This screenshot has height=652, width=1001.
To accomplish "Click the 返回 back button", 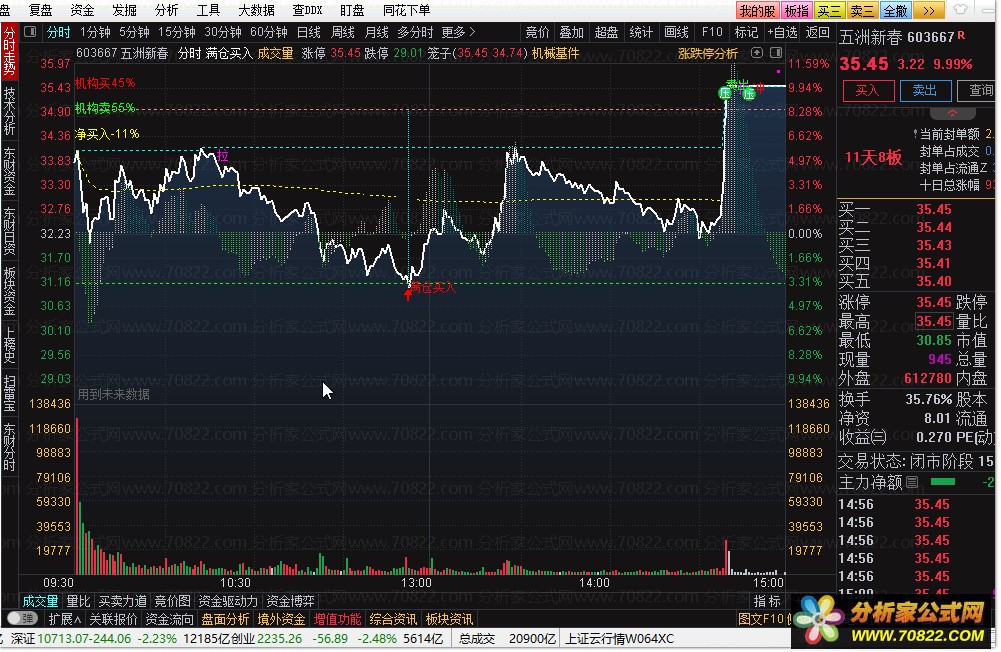I will [818, 32].
